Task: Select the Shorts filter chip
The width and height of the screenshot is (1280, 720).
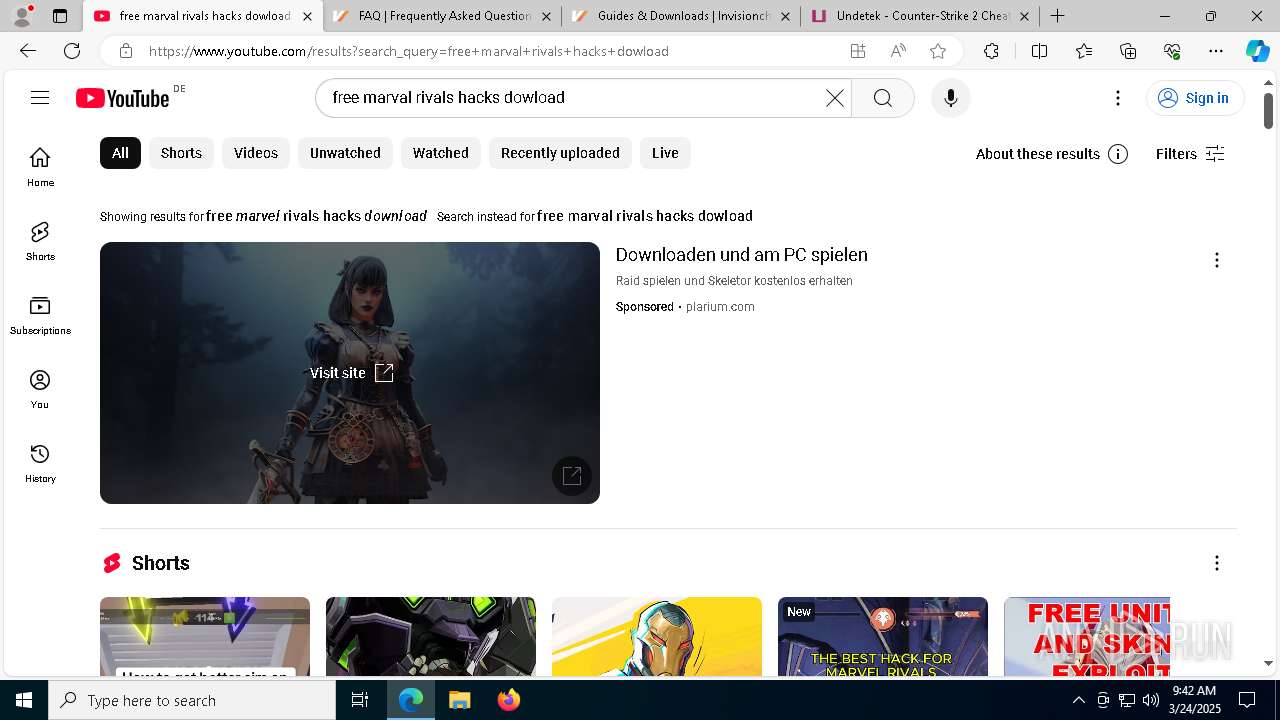Action: pyautogui.click(x=181, y=153)
